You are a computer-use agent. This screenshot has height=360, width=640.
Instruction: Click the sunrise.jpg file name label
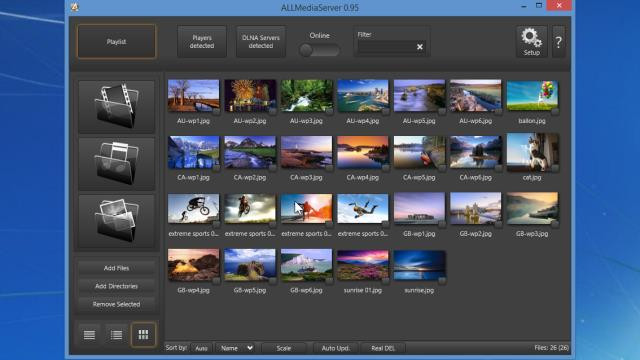coord(419,290)
